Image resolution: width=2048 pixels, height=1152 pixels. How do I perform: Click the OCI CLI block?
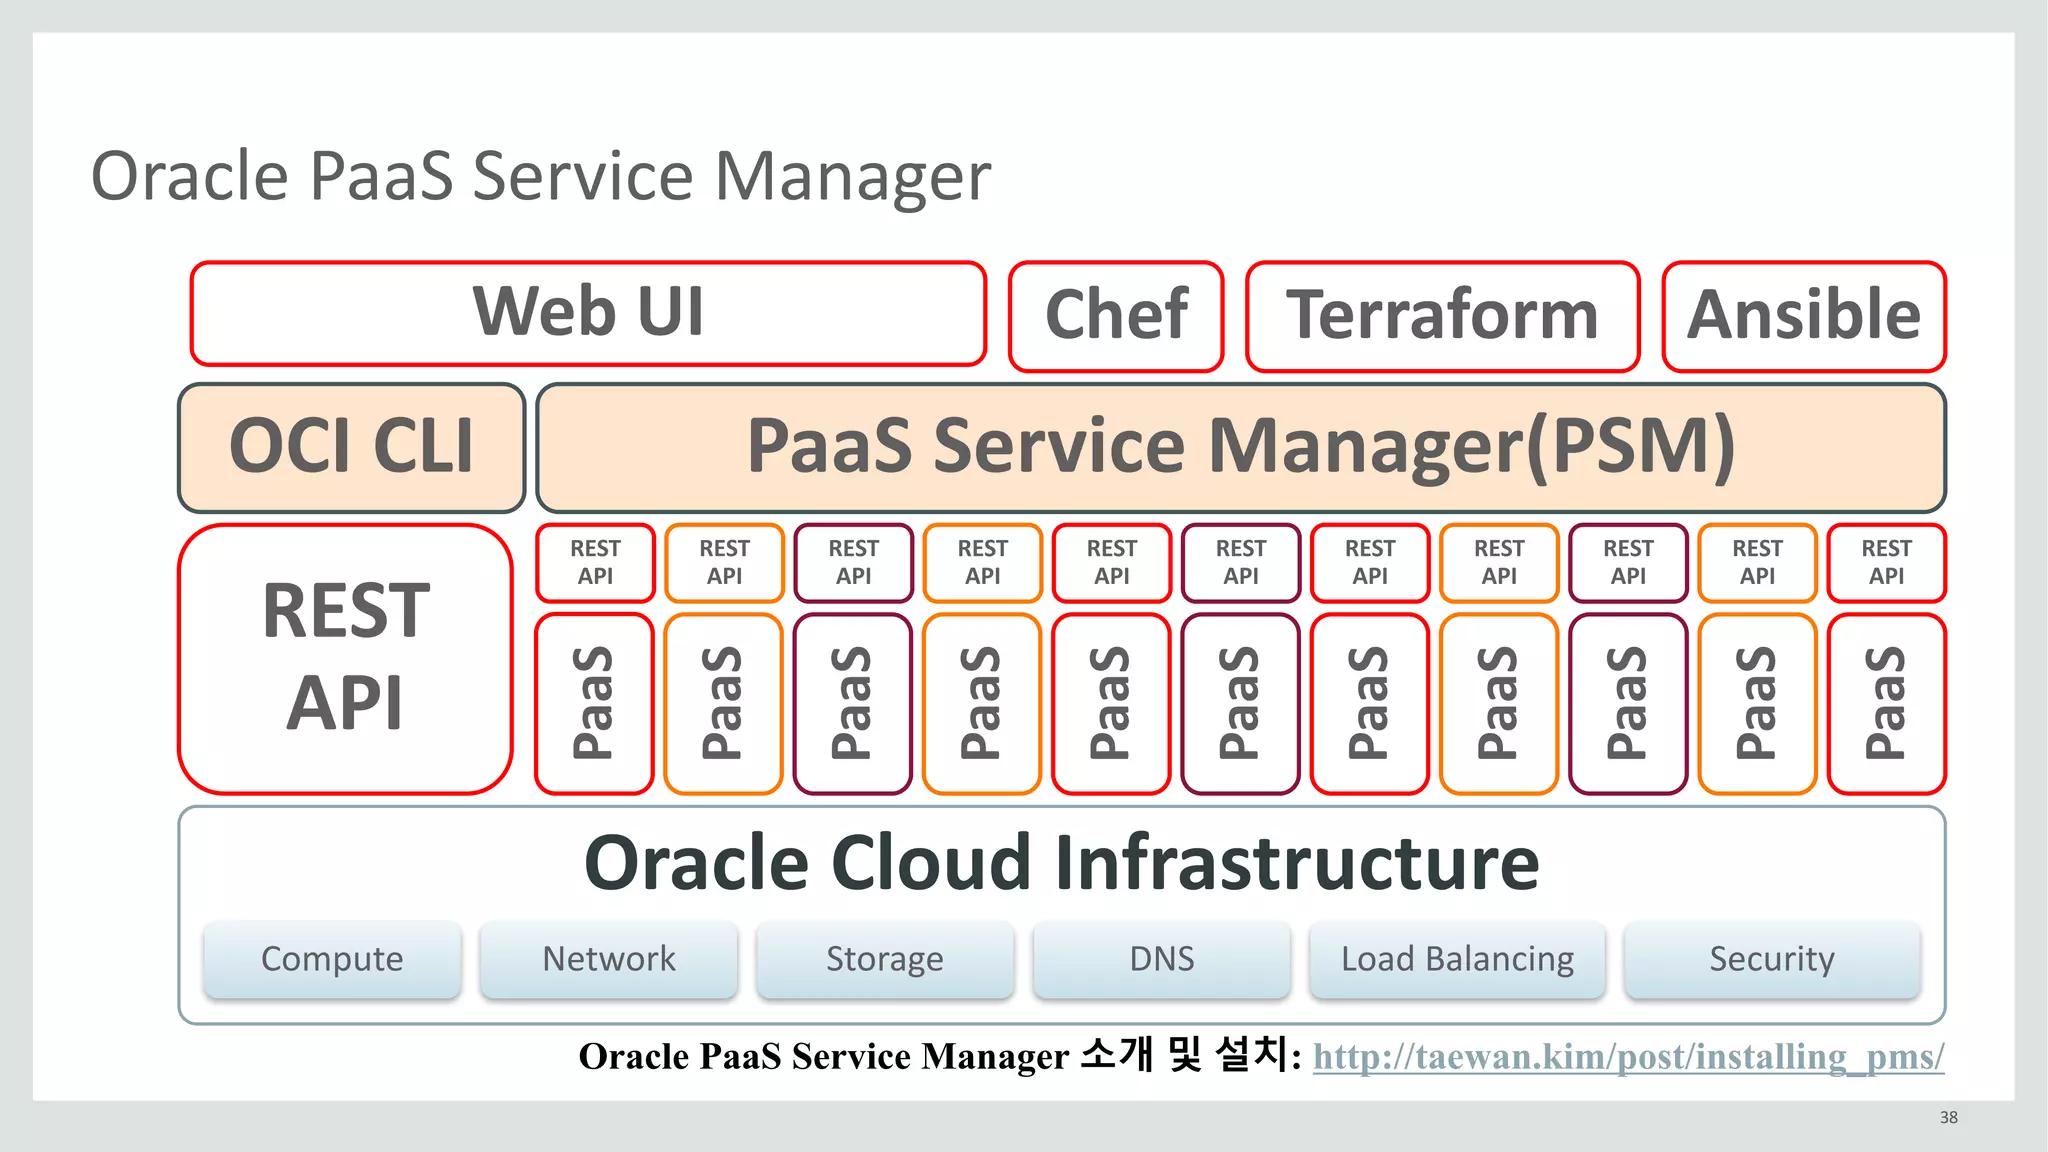pos(351,447)
